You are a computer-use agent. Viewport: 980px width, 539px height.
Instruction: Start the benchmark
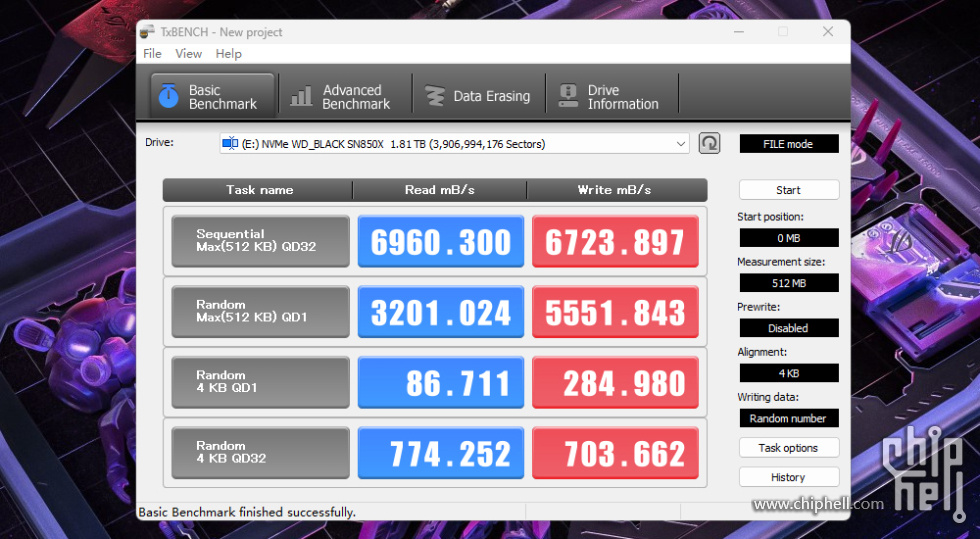pos(789,190)
